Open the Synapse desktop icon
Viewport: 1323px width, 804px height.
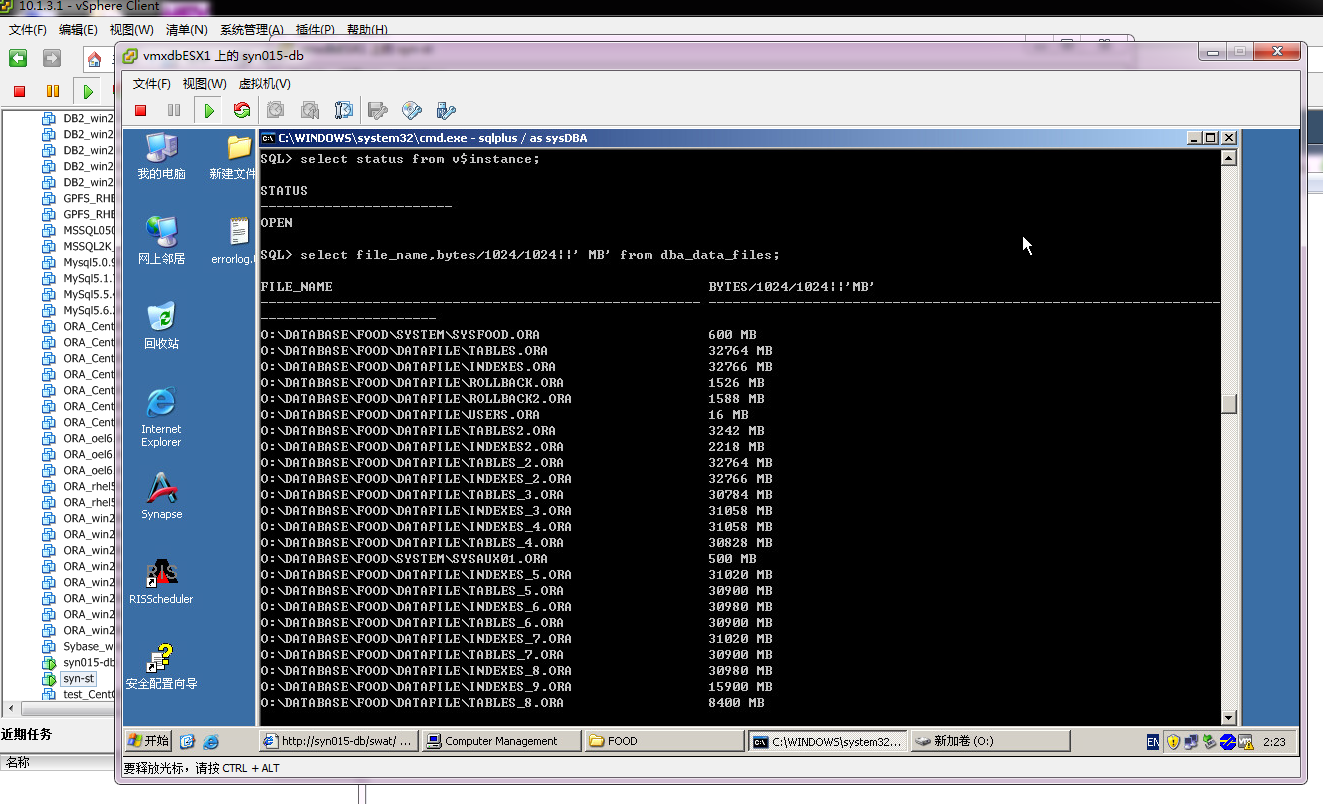(x=161, y=497)
